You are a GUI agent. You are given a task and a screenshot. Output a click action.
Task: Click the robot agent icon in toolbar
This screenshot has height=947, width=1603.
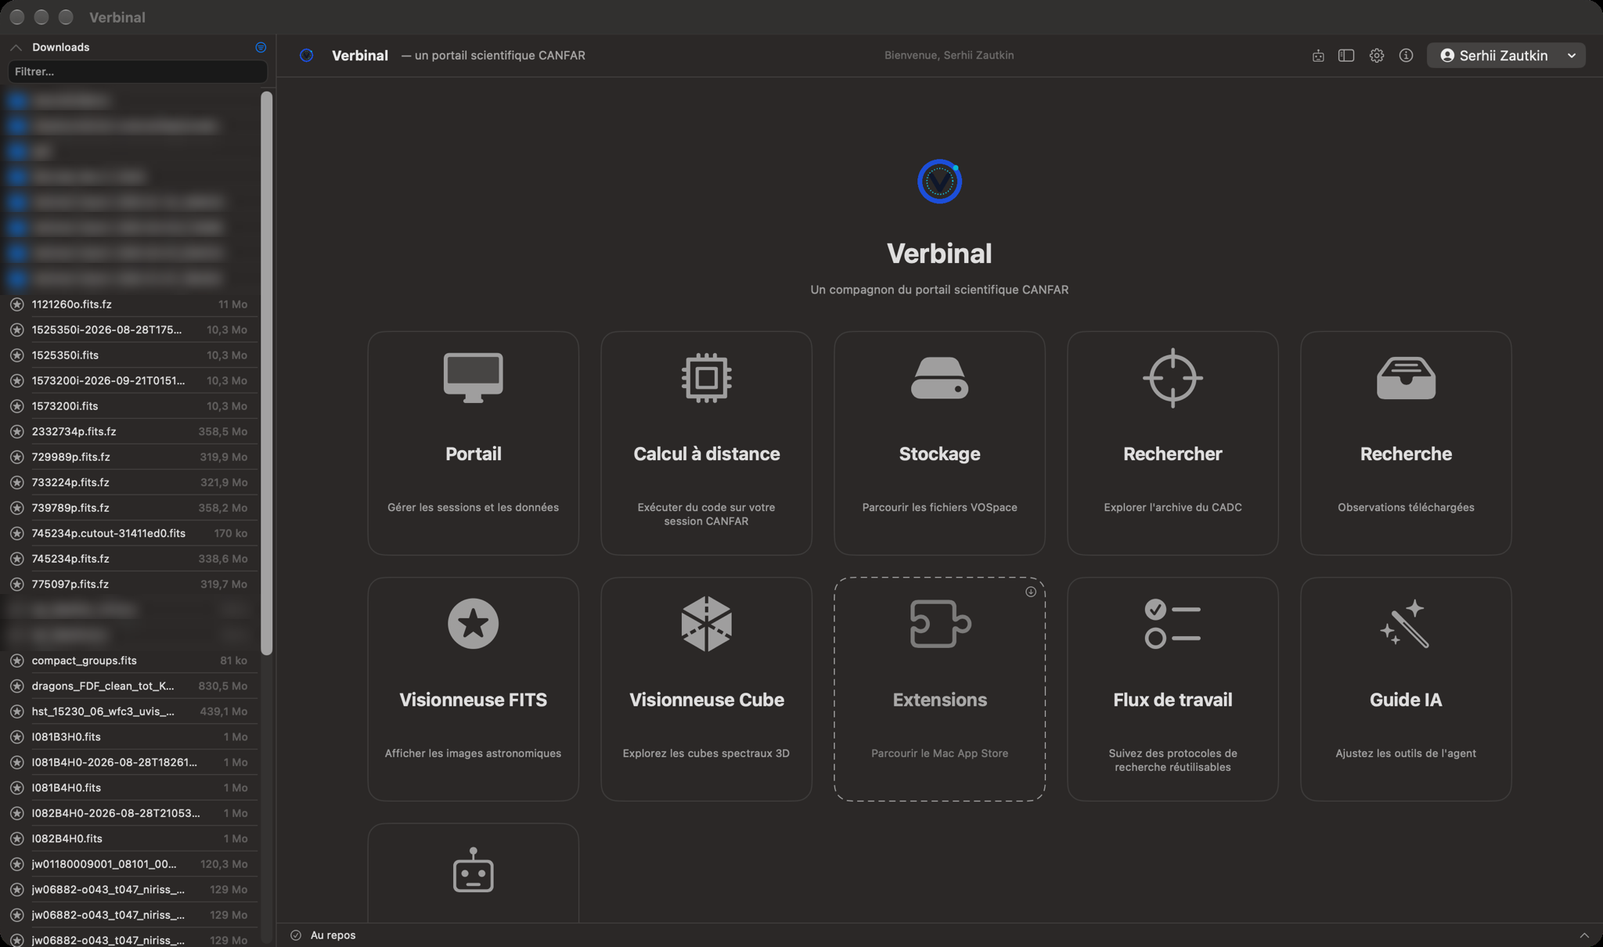pyautogui.click(x=1318, y=56)
